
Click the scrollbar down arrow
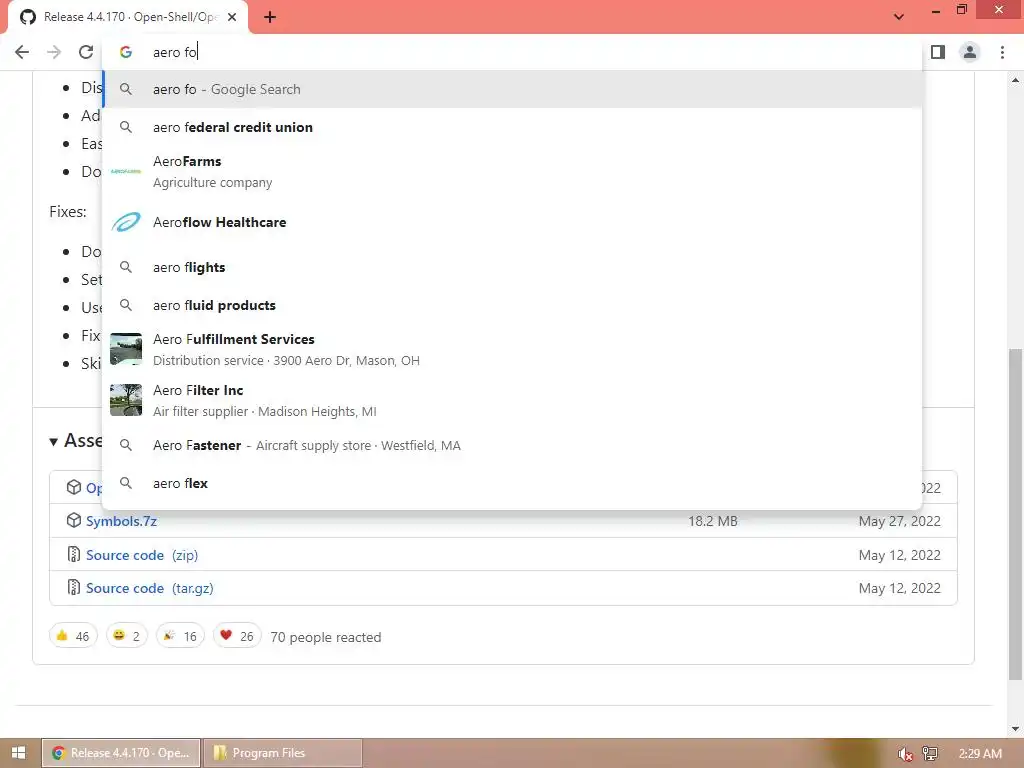(1015, 728)
